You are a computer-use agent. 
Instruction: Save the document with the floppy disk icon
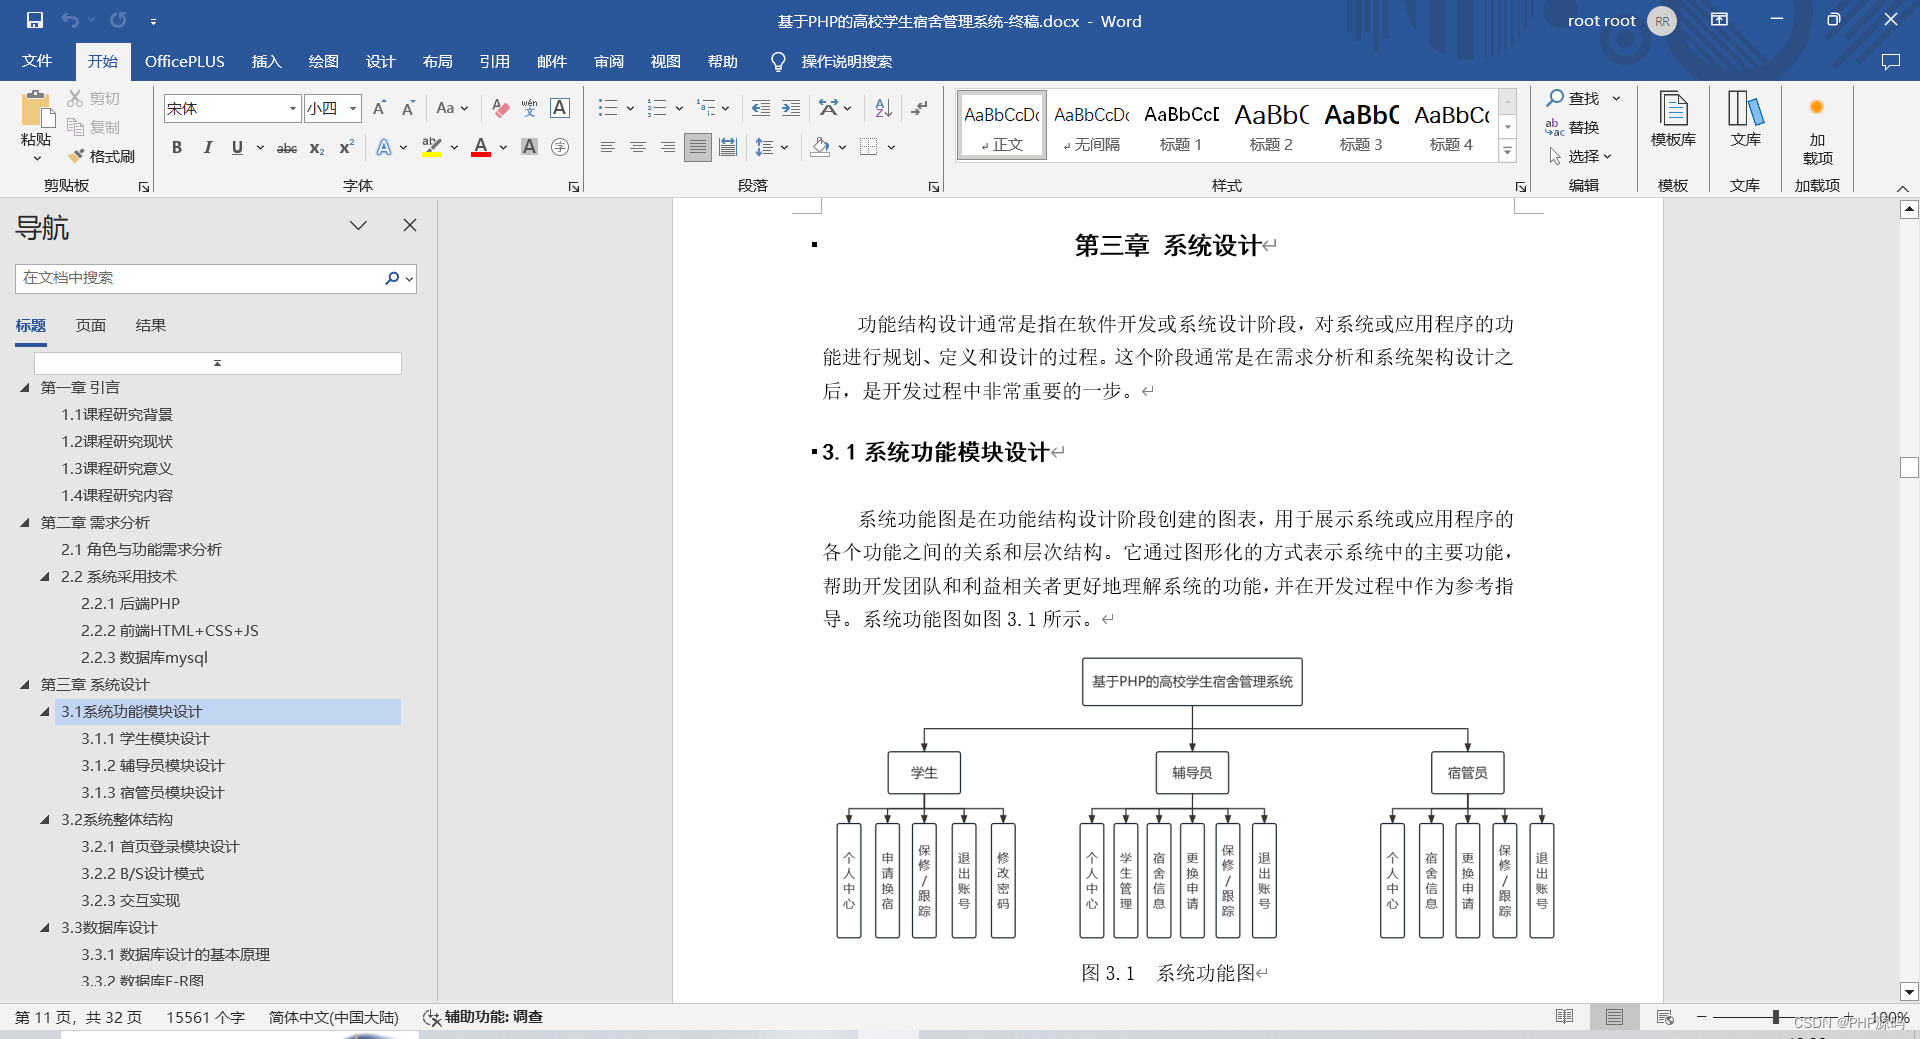tap(35, 20)
